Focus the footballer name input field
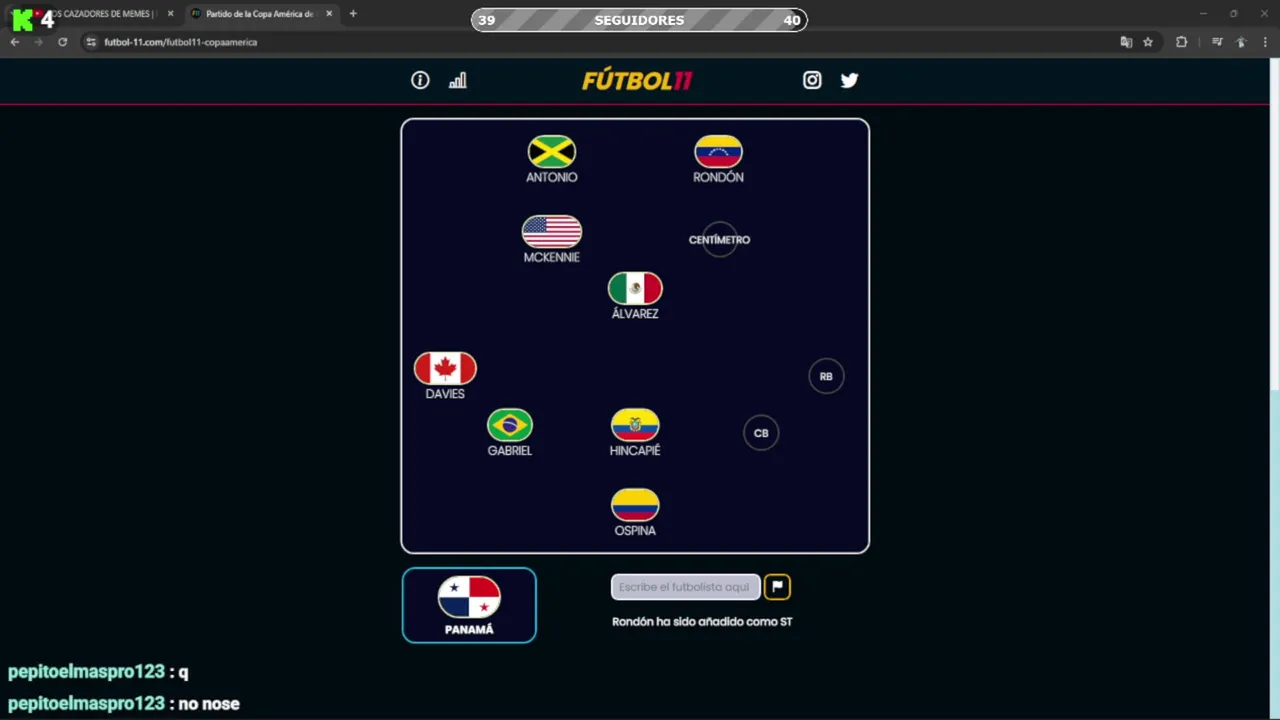 685,587
